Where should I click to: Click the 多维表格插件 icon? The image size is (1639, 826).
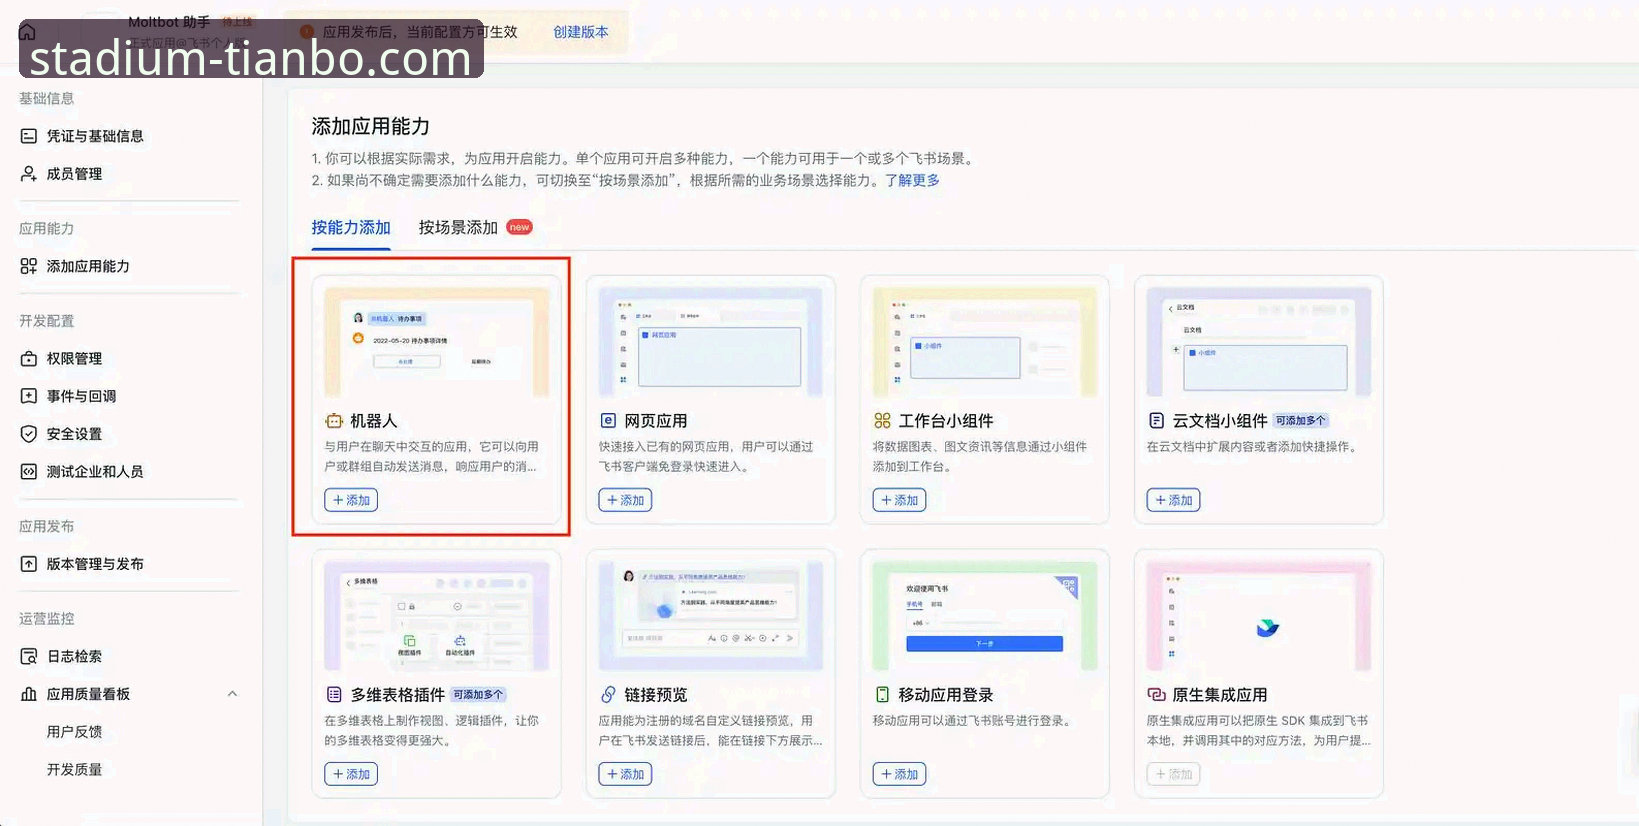(334, 695)
